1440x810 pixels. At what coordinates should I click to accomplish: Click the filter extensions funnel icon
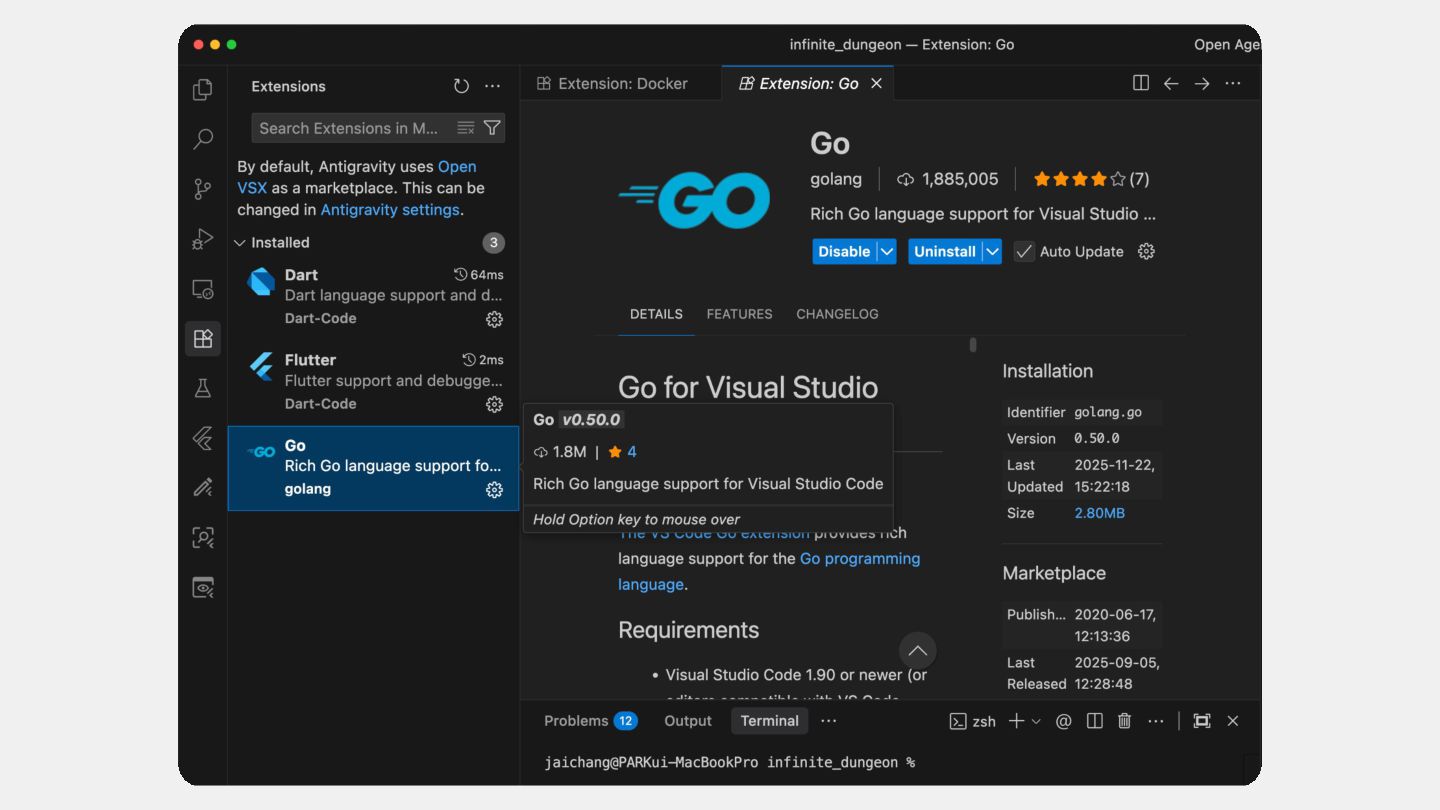pos(492,128)
